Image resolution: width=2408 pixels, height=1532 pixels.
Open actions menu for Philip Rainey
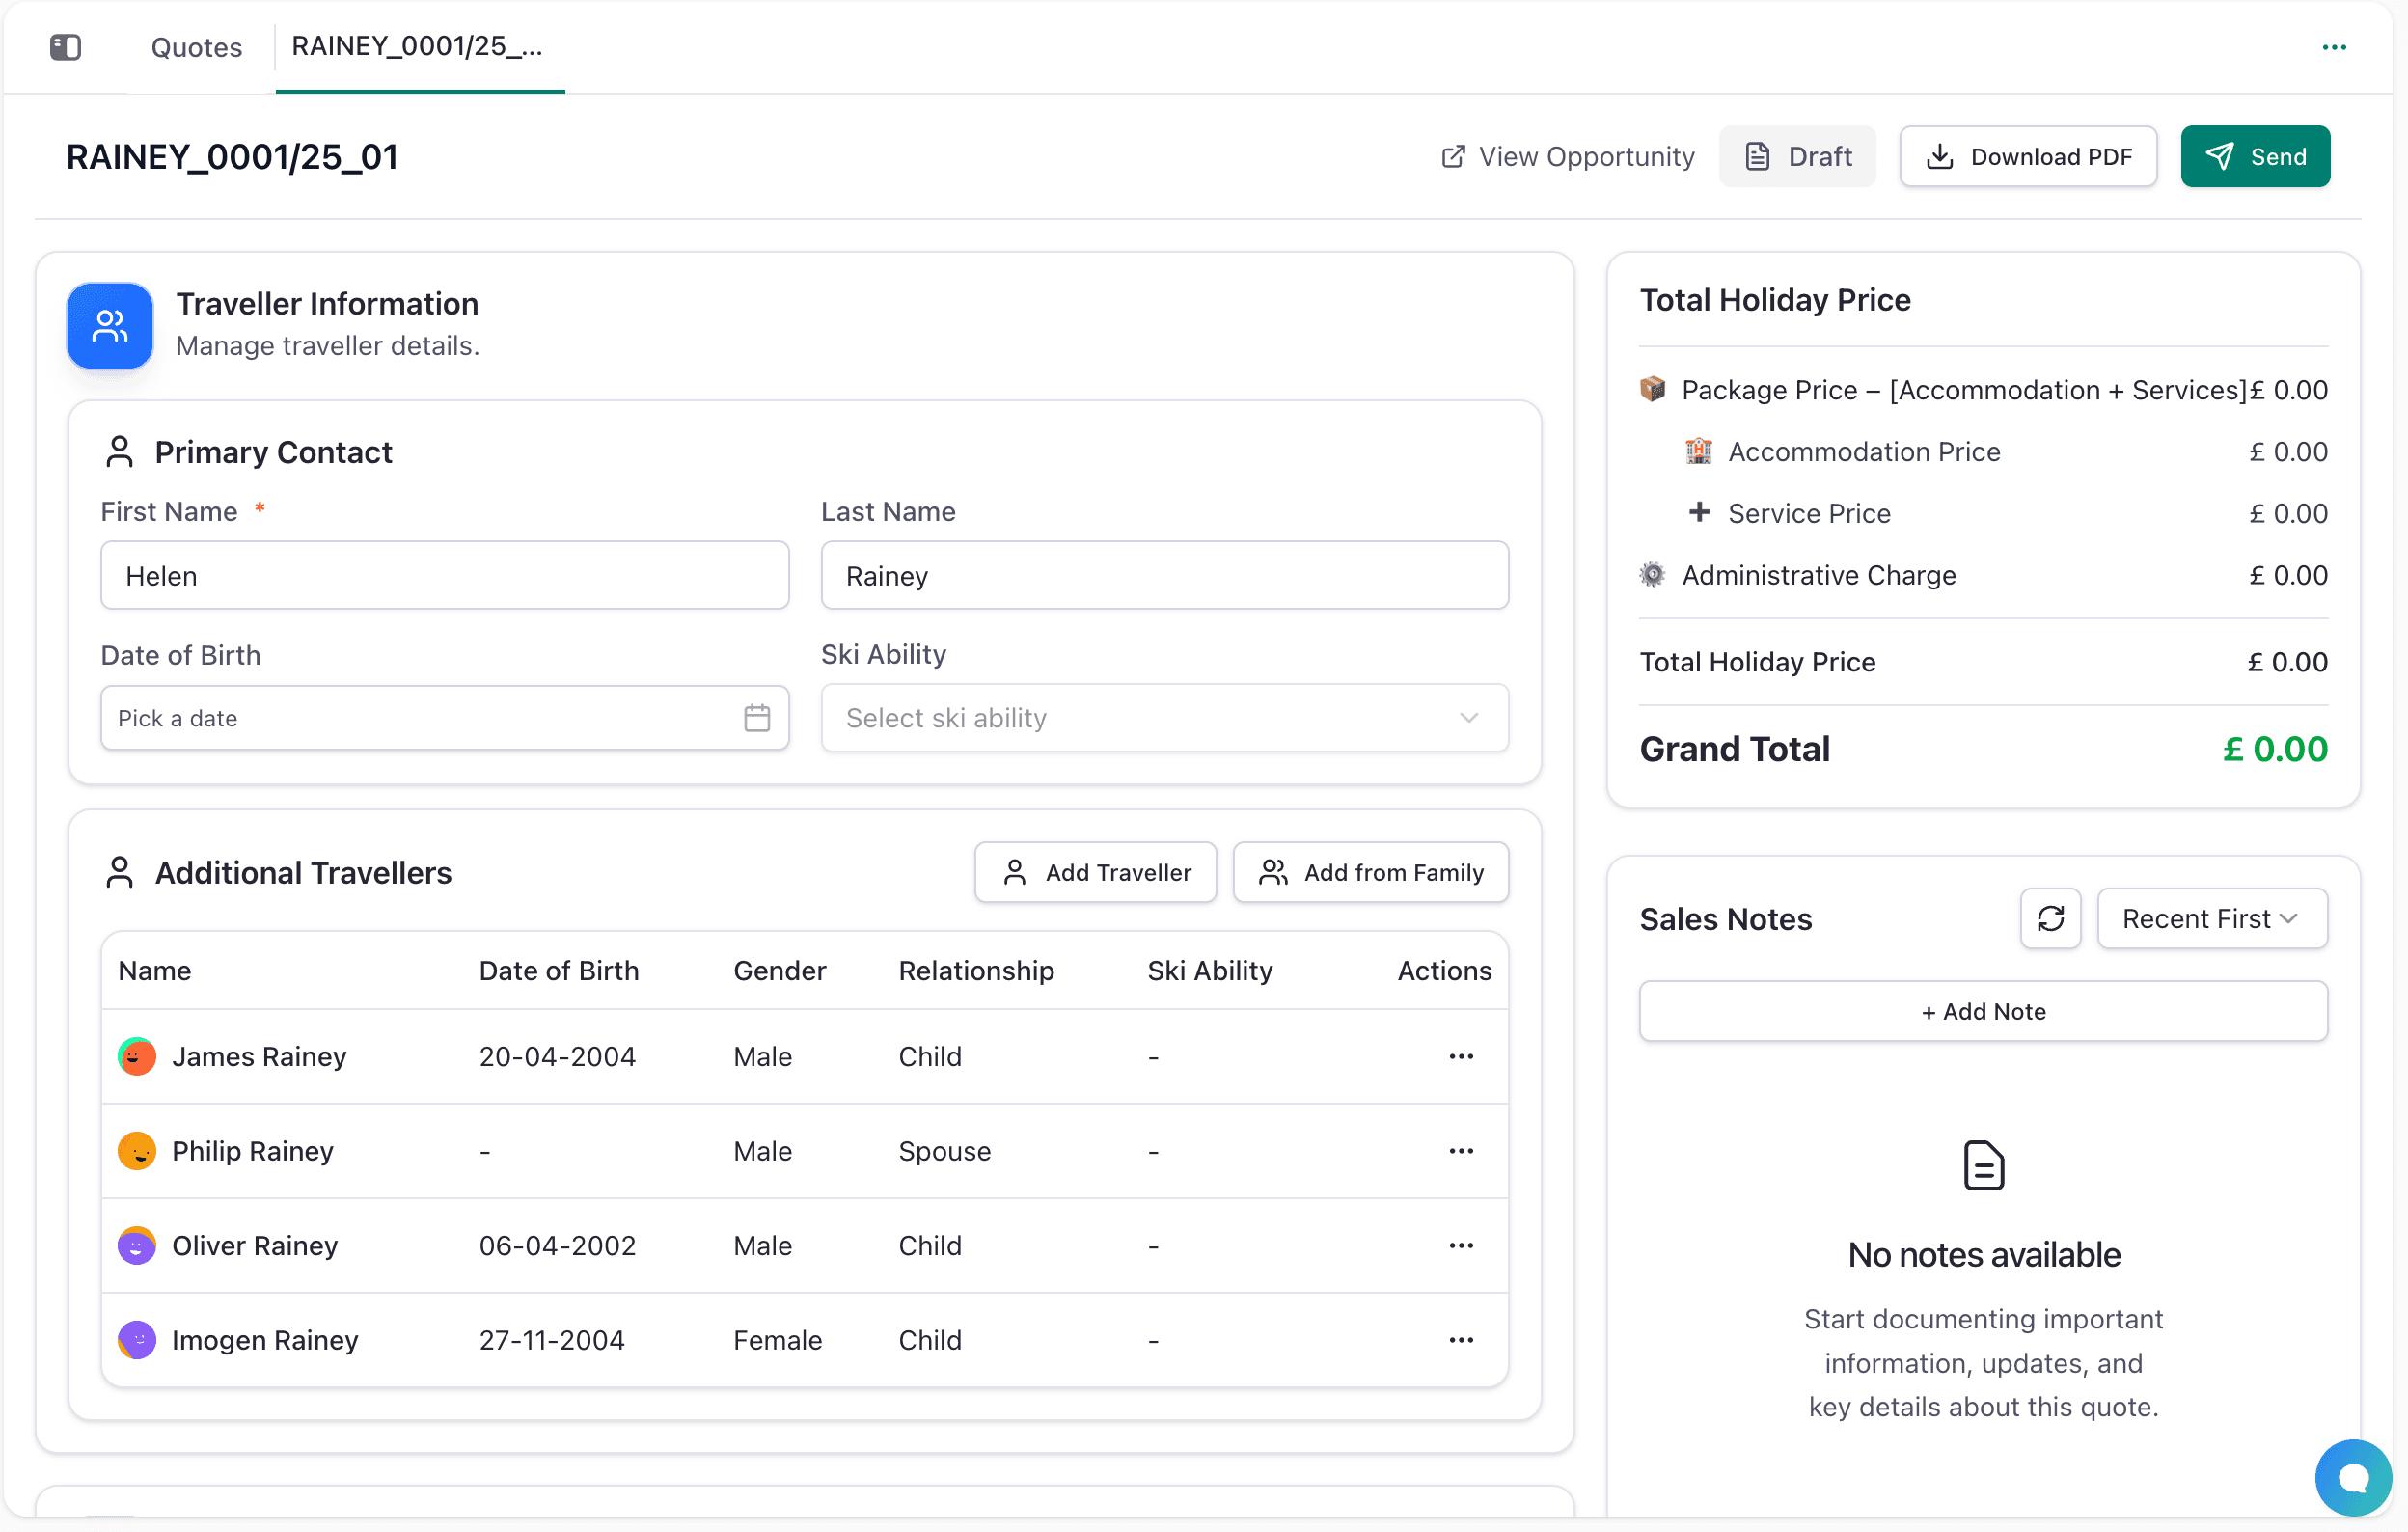1461,1151
